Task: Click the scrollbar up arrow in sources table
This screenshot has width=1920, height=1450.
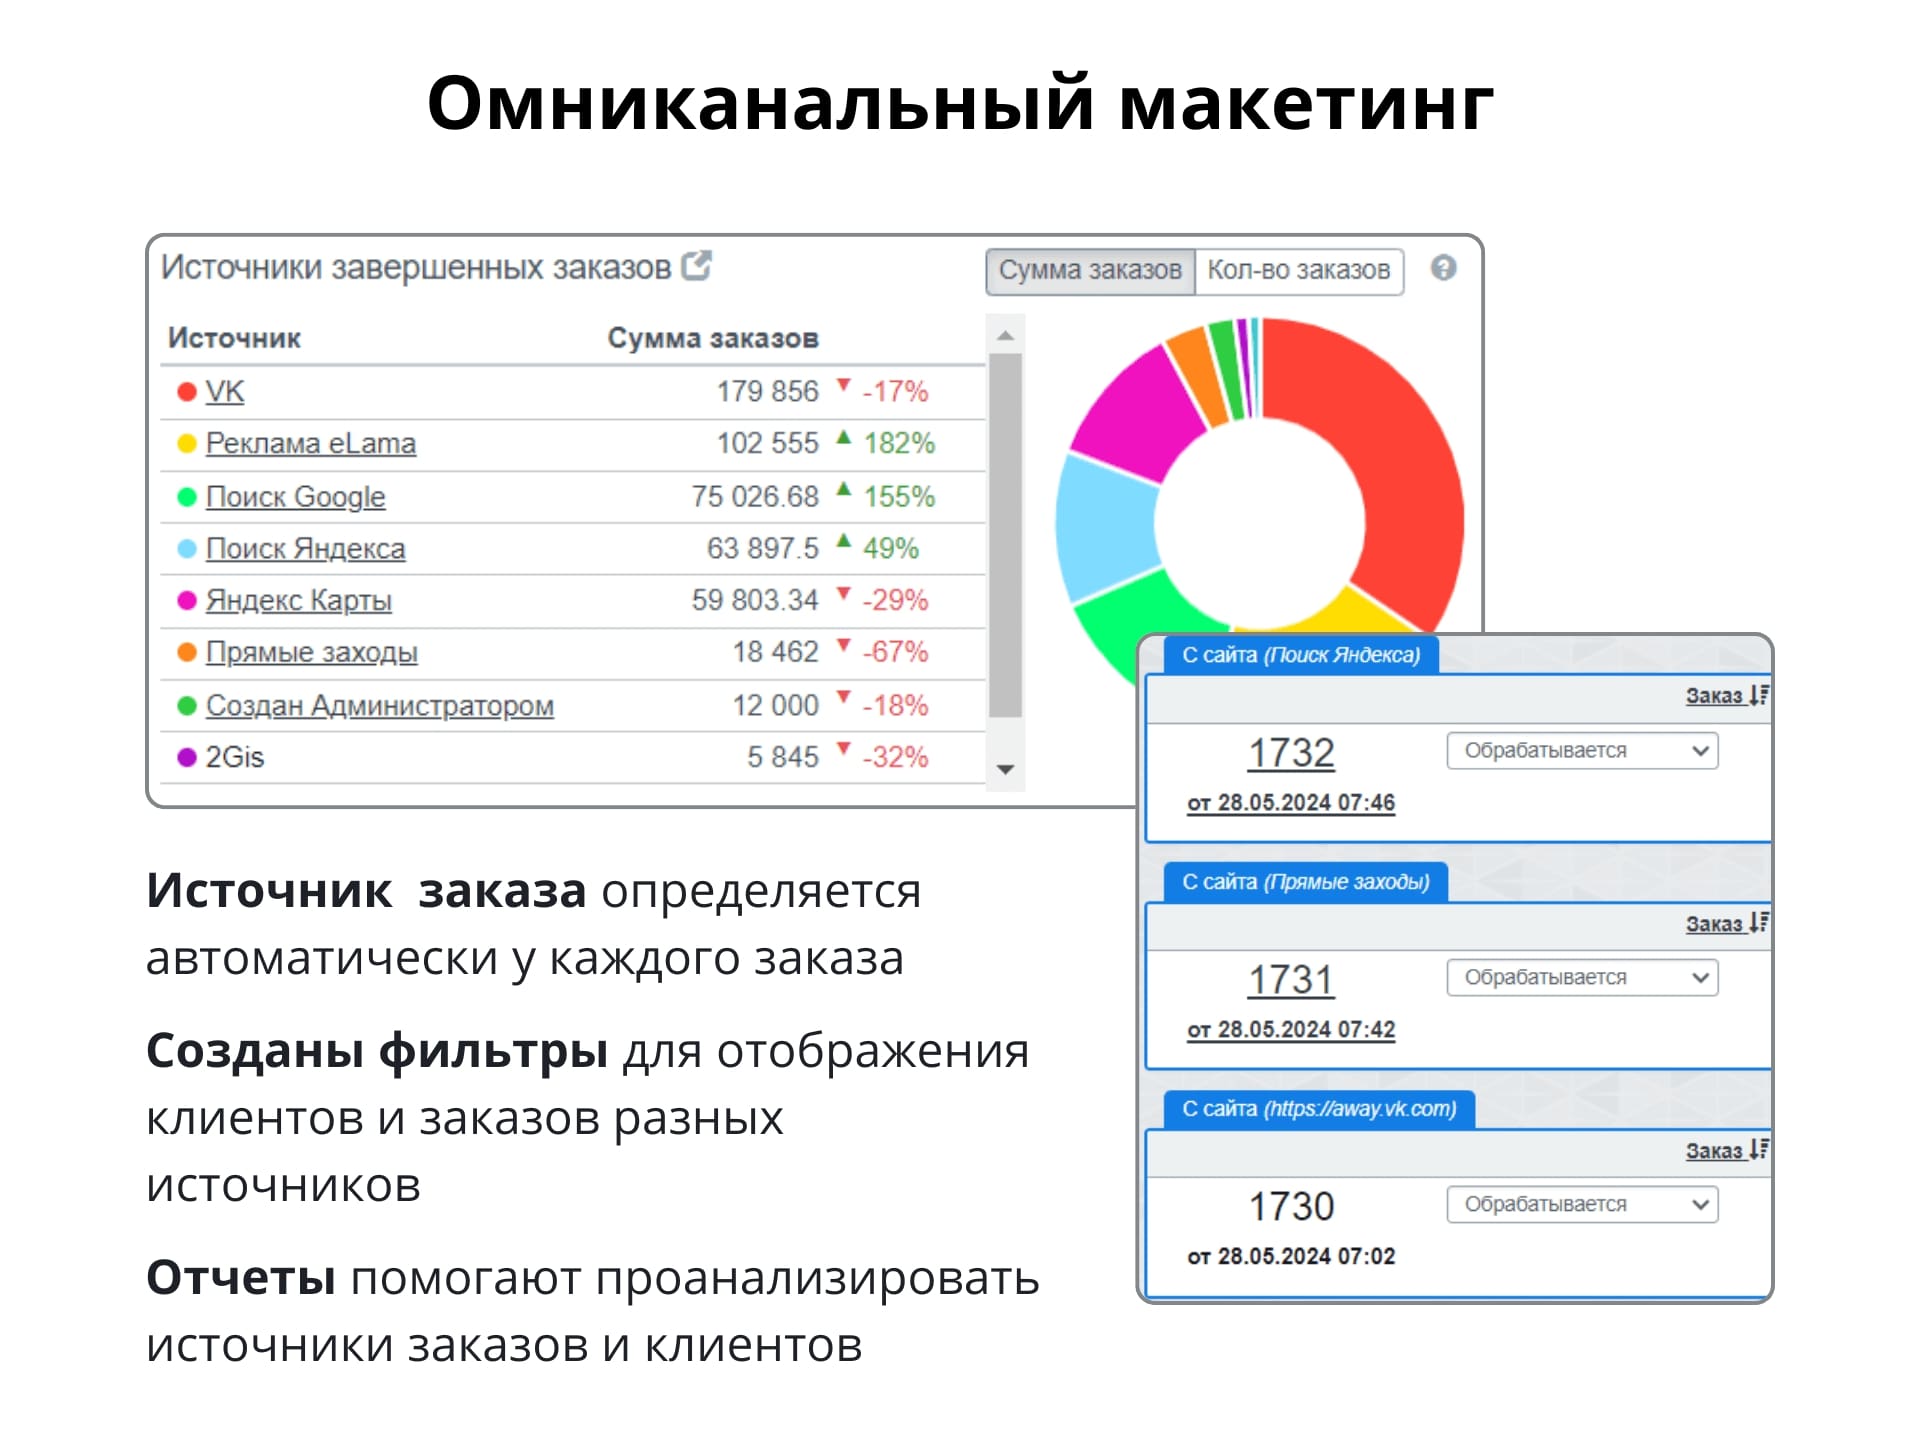Action: click(1006, 336)
